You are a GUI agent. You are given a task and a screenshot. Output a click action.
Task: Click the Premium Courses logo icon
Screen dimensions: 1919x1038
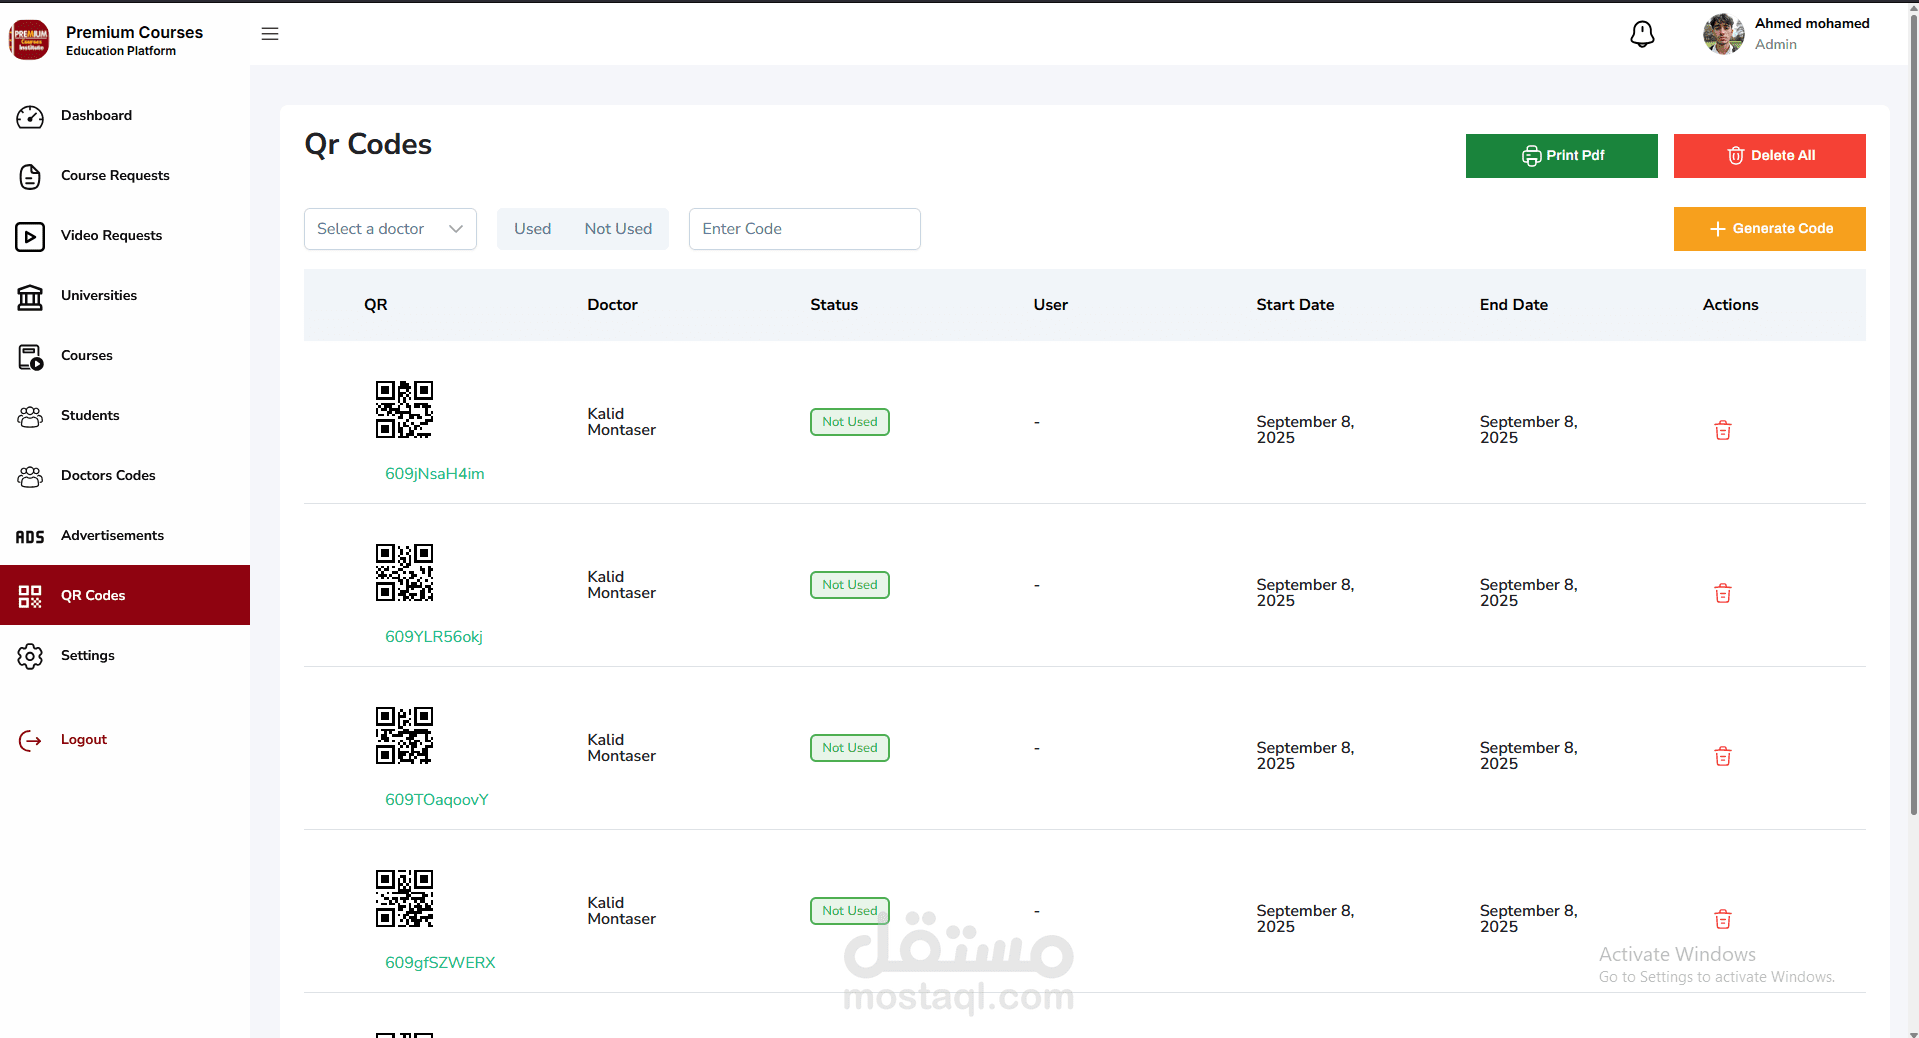29,40
